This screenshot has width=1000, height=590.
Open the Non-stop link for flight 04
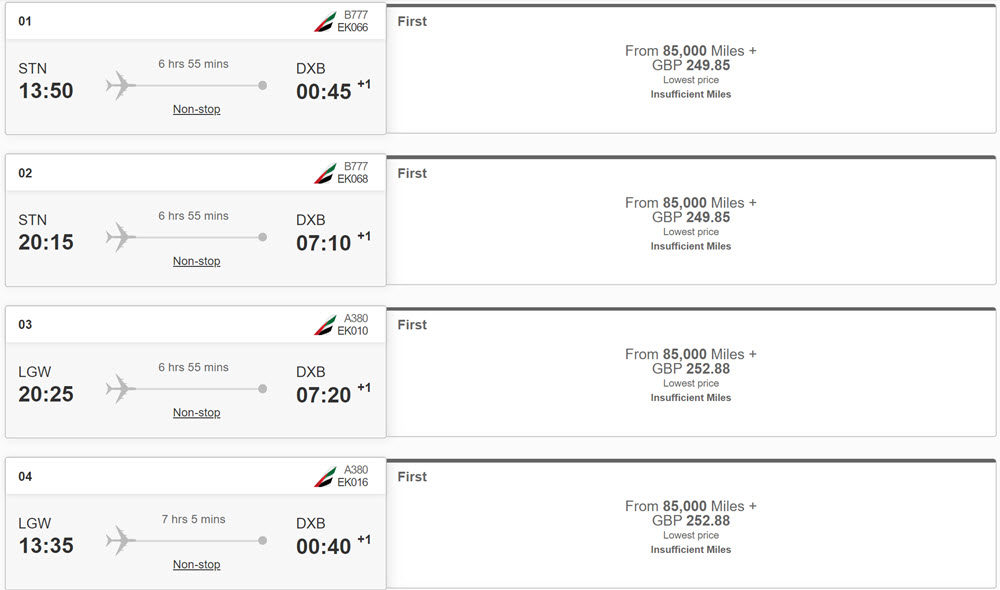(x=196, y=564)
